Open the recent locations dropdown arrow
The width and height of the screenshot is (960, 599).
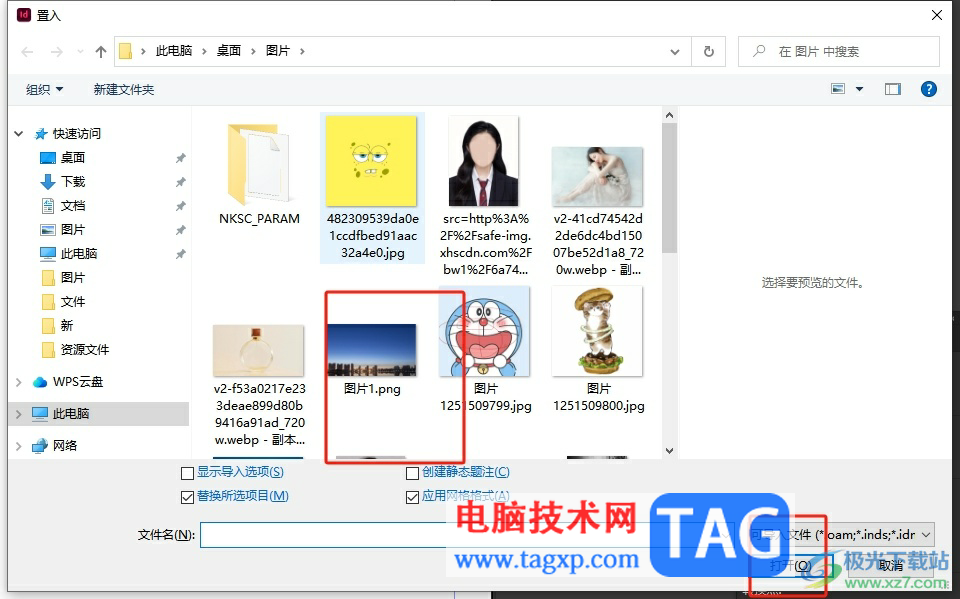(80, 52)
